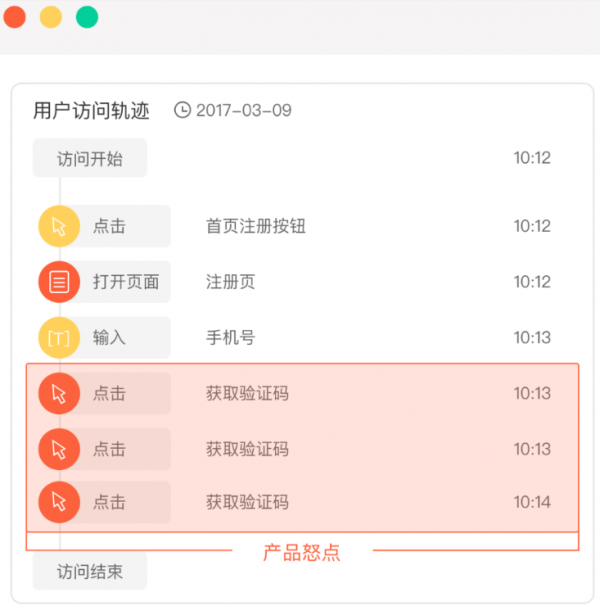Click the 访问结束 button

(90, 572)
